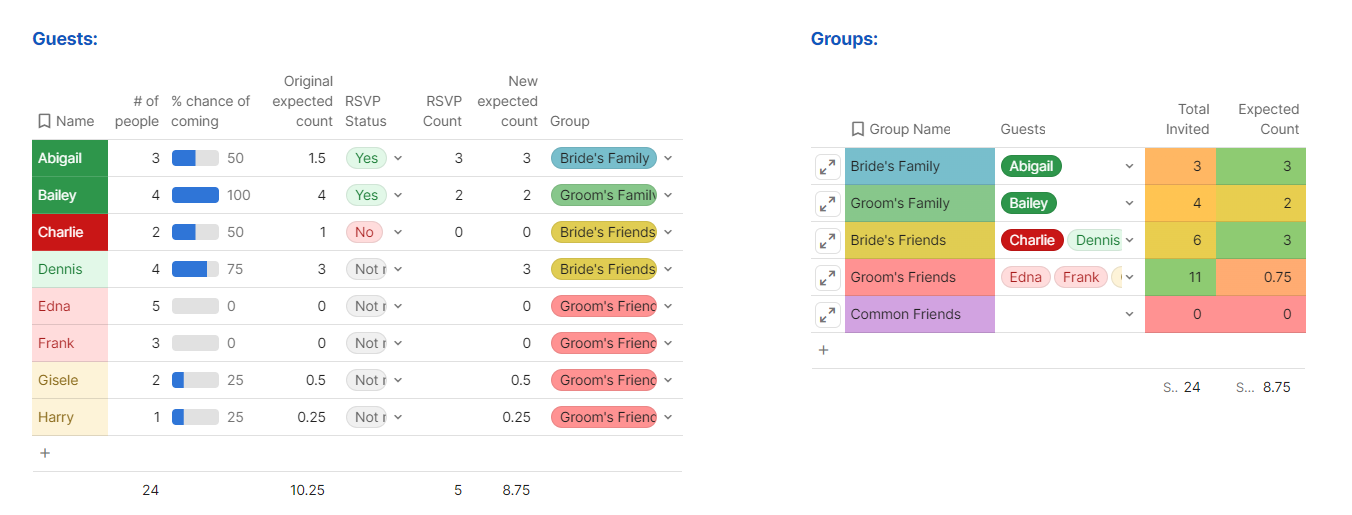Image resolution: width=1352 pixels, height=515 pixels.
Task: Click the Group column header in Guests
Action: coord(570,121)
